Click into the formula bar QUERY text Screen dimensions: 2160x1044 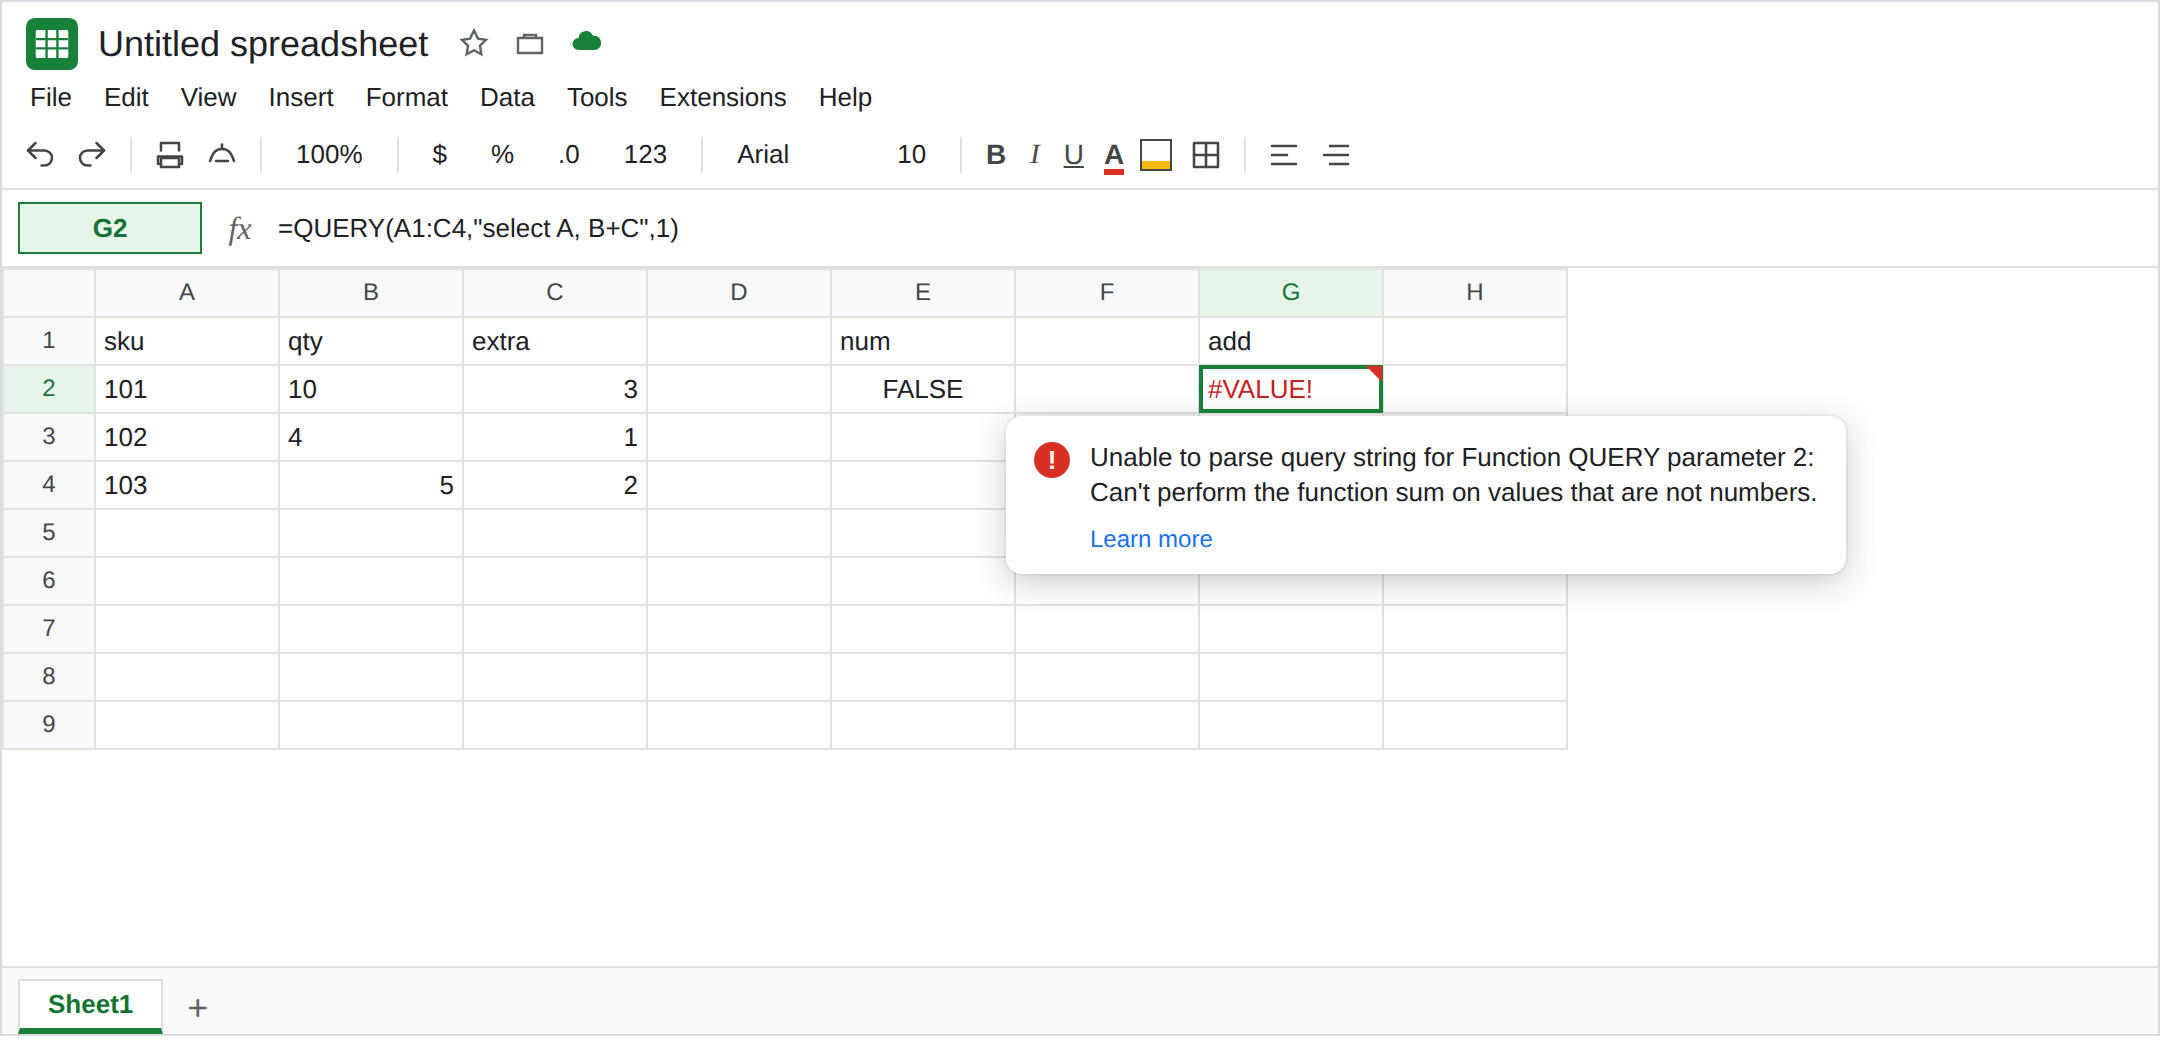click(x=478, y=228)
